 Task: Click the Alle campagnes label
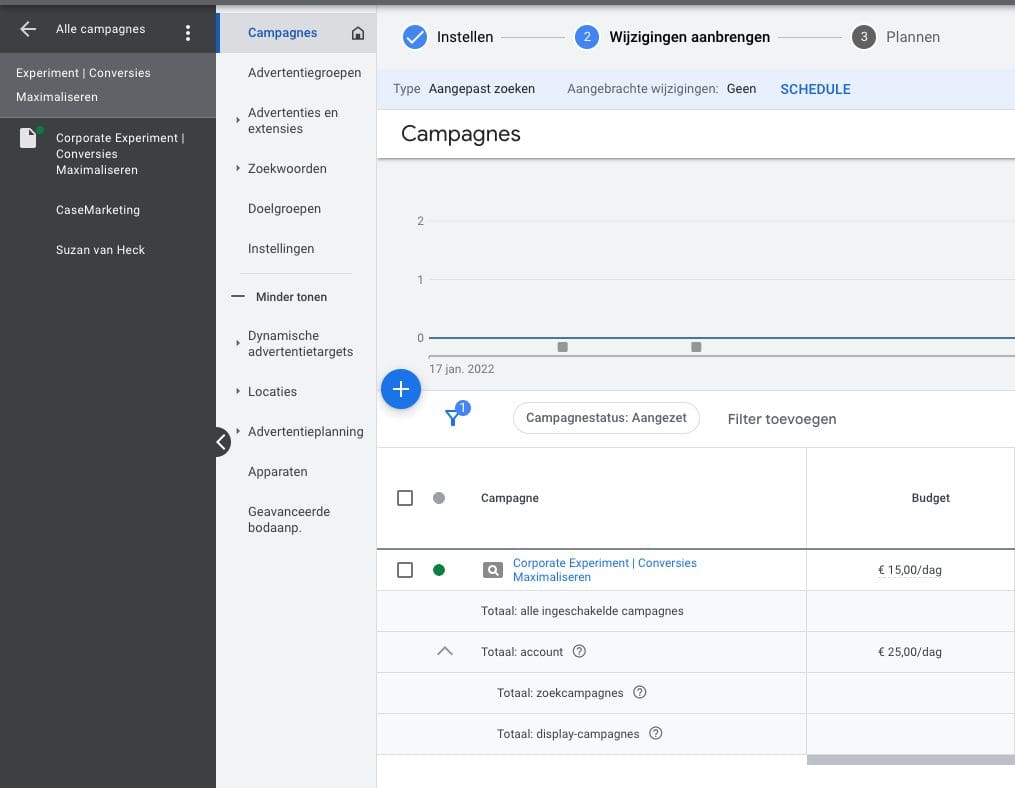100,29
